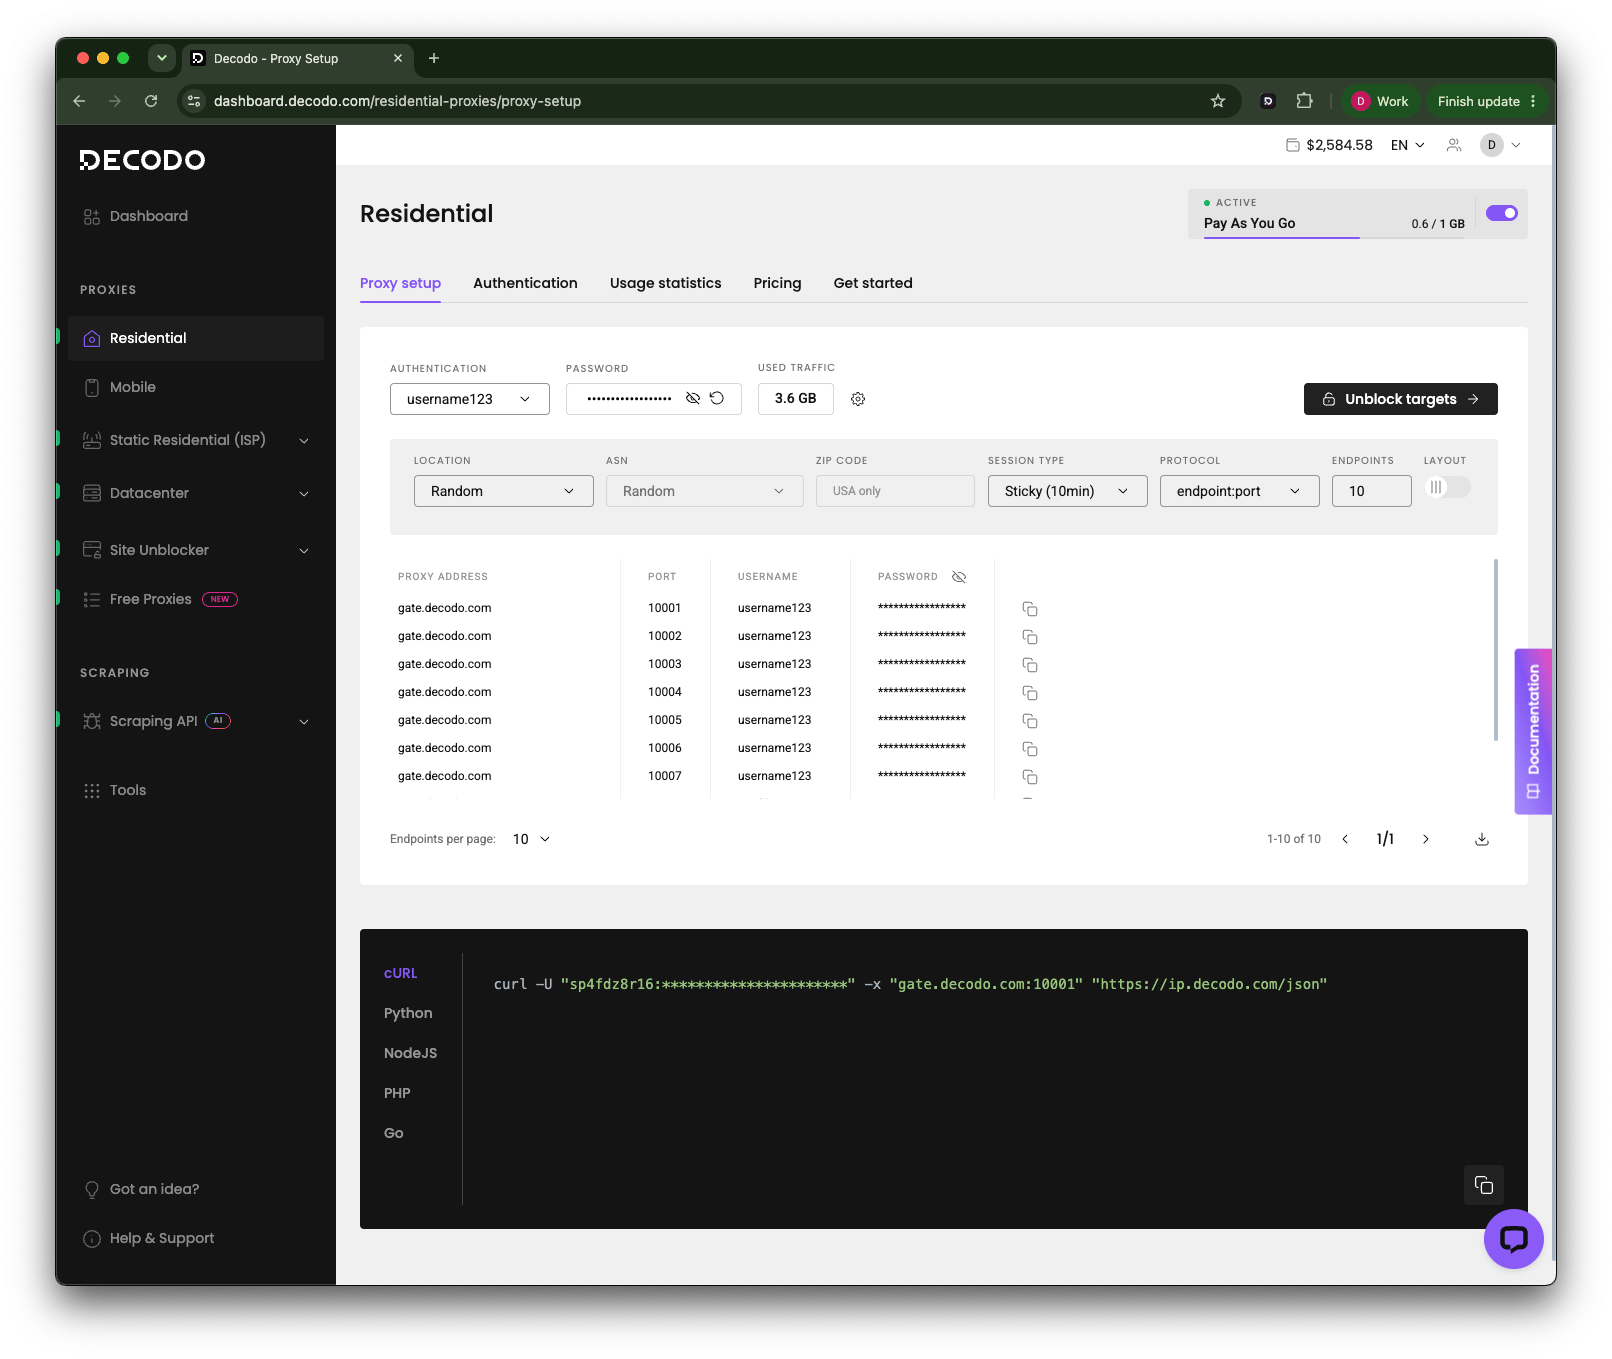The image size is (1612, 1359).
Task: Open Documentation side panel
Action: click(x=1533, y=732)
